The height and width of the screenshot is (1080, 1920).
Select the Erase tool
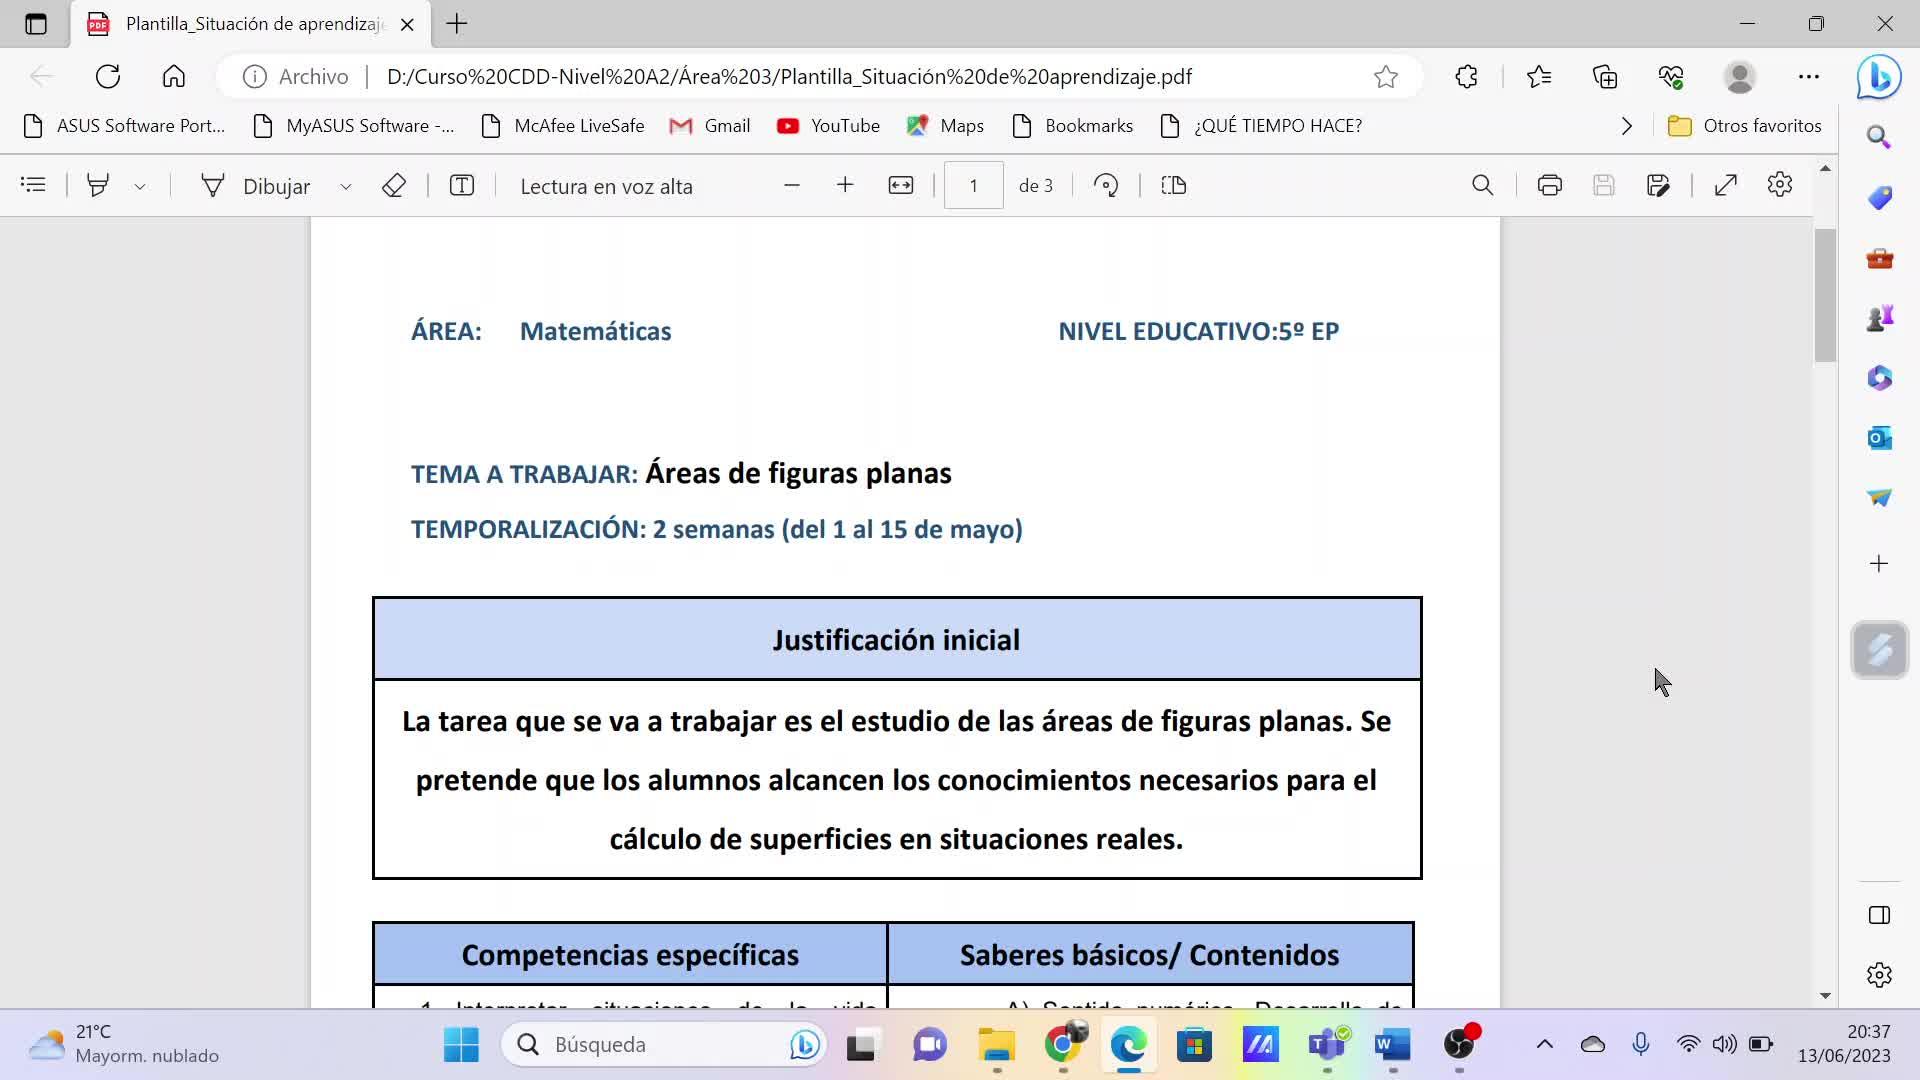point(393,185)
